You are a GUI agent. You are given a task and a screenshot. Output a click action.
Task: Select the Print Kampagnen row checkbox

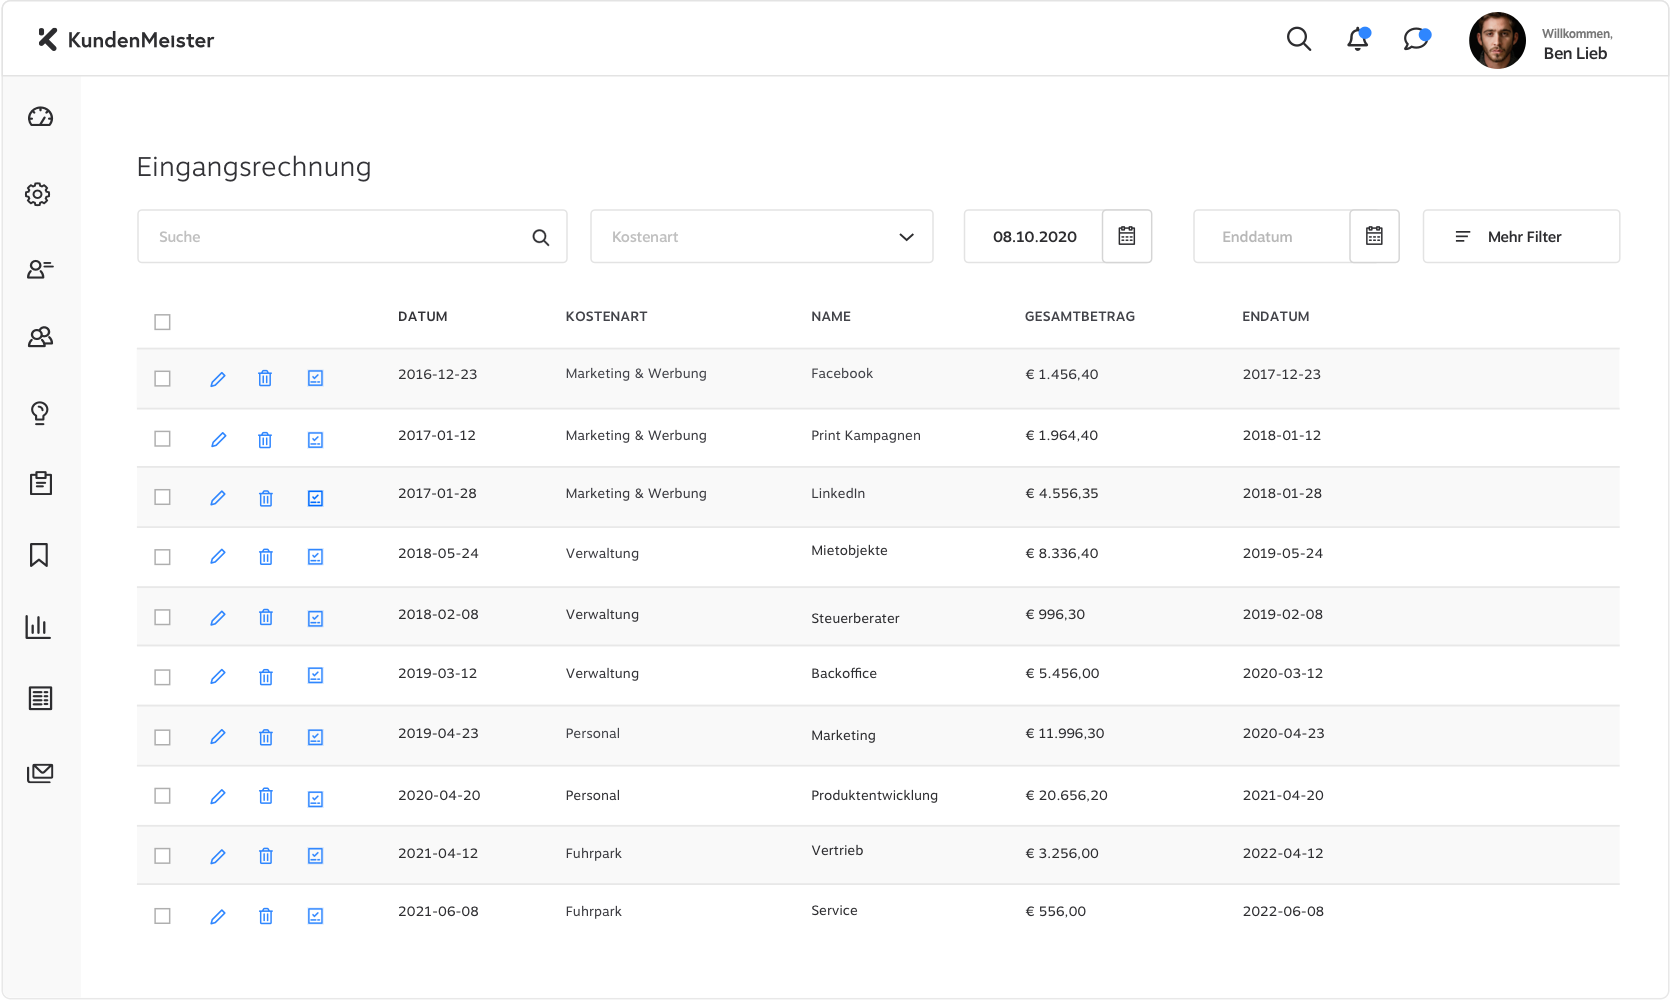pos(162,439)
